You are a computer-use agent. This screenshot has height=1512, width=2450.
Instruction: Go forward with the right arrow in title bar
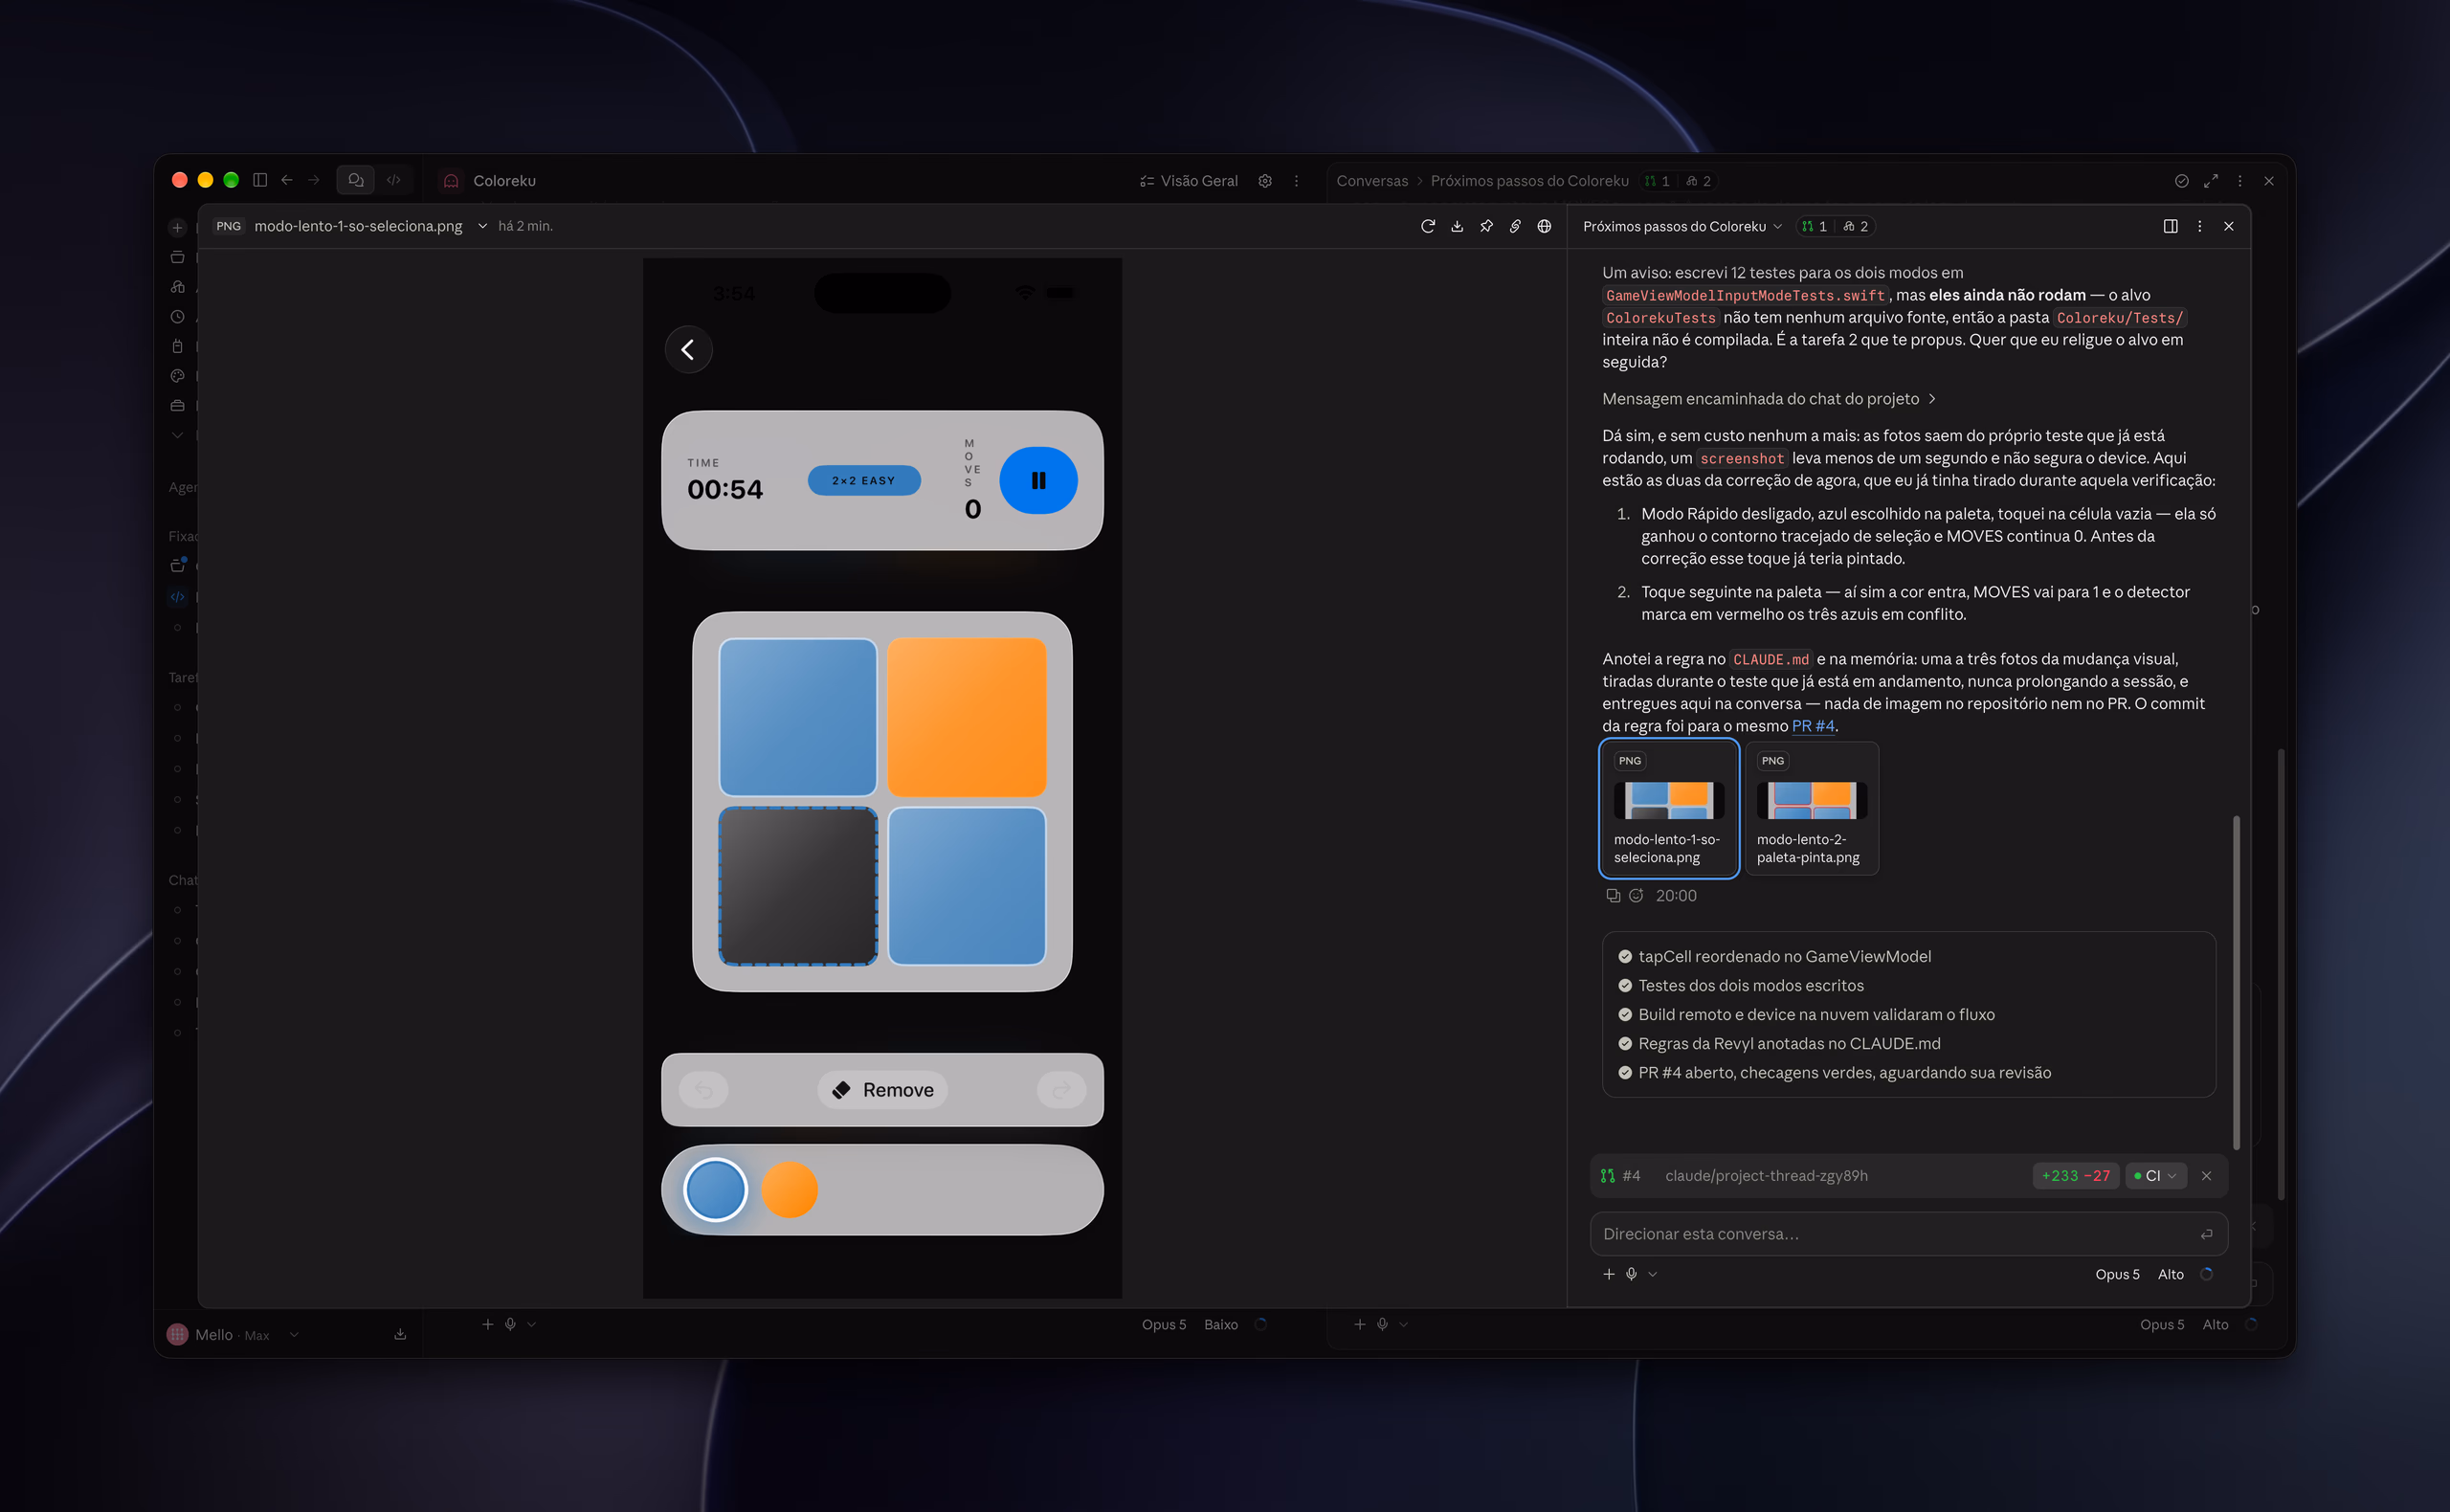[314, 180]
